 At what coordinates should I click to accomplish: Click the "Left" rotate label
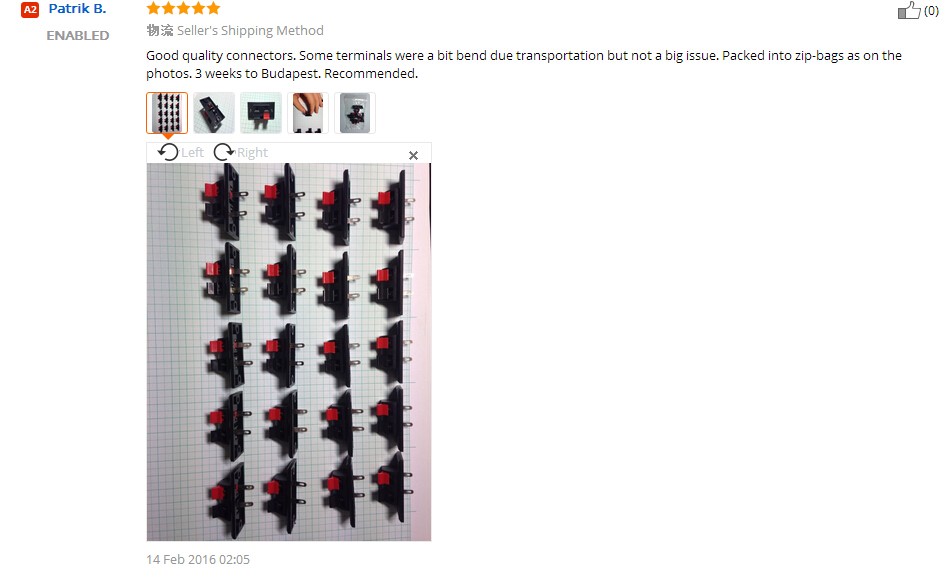click(192, 153)
